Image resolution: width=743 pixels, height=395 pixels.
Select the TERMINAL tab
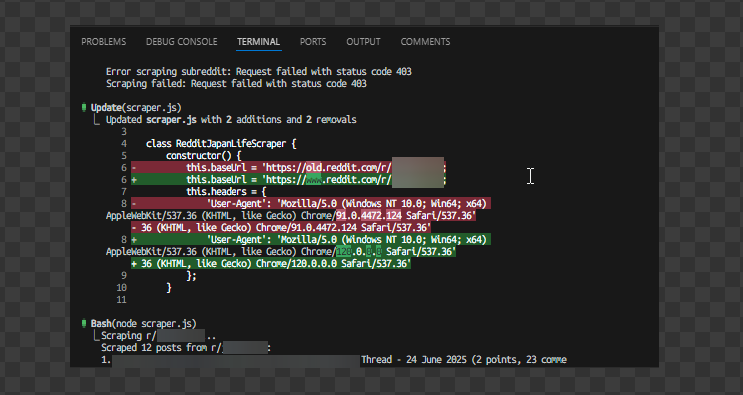click(x=259, y=42)
